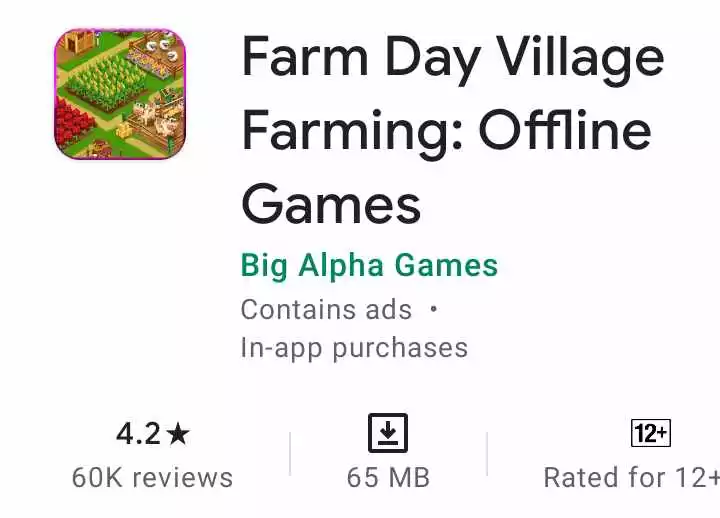This screenshot has height=518, width=720.
Task: Open the 60K reviews section
Action: tap(152, 478)
